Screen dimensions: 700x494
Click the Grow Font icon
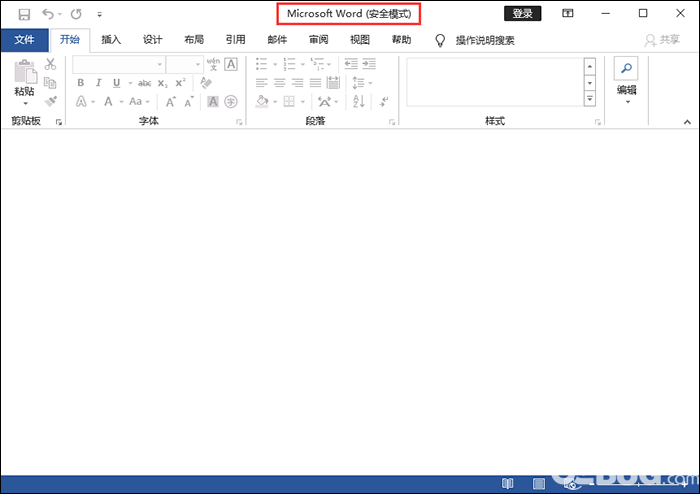pos(171,102)
